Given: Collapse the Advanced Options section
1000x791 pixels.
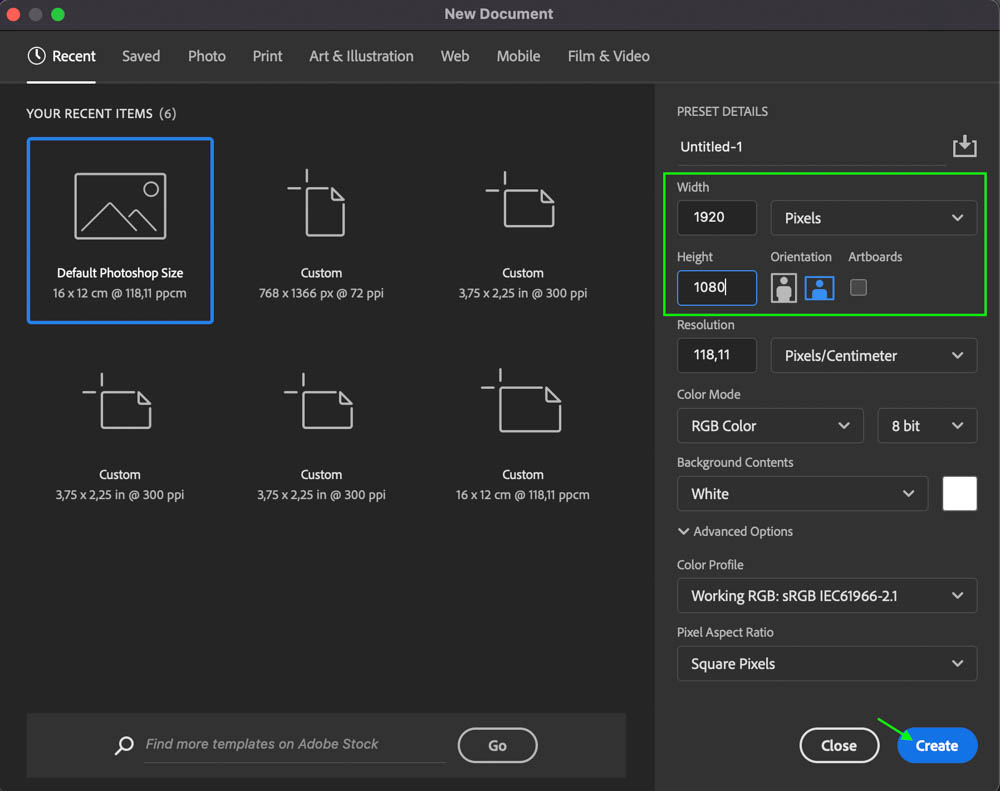Looking at the screenshot, I should click(735, 532).
